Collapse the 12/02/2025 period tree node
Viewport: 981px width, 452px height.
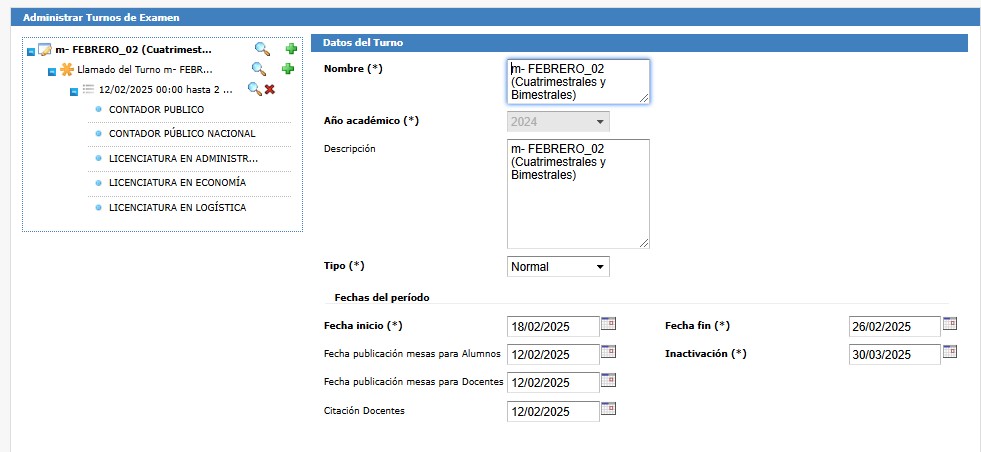click(73, 91)
